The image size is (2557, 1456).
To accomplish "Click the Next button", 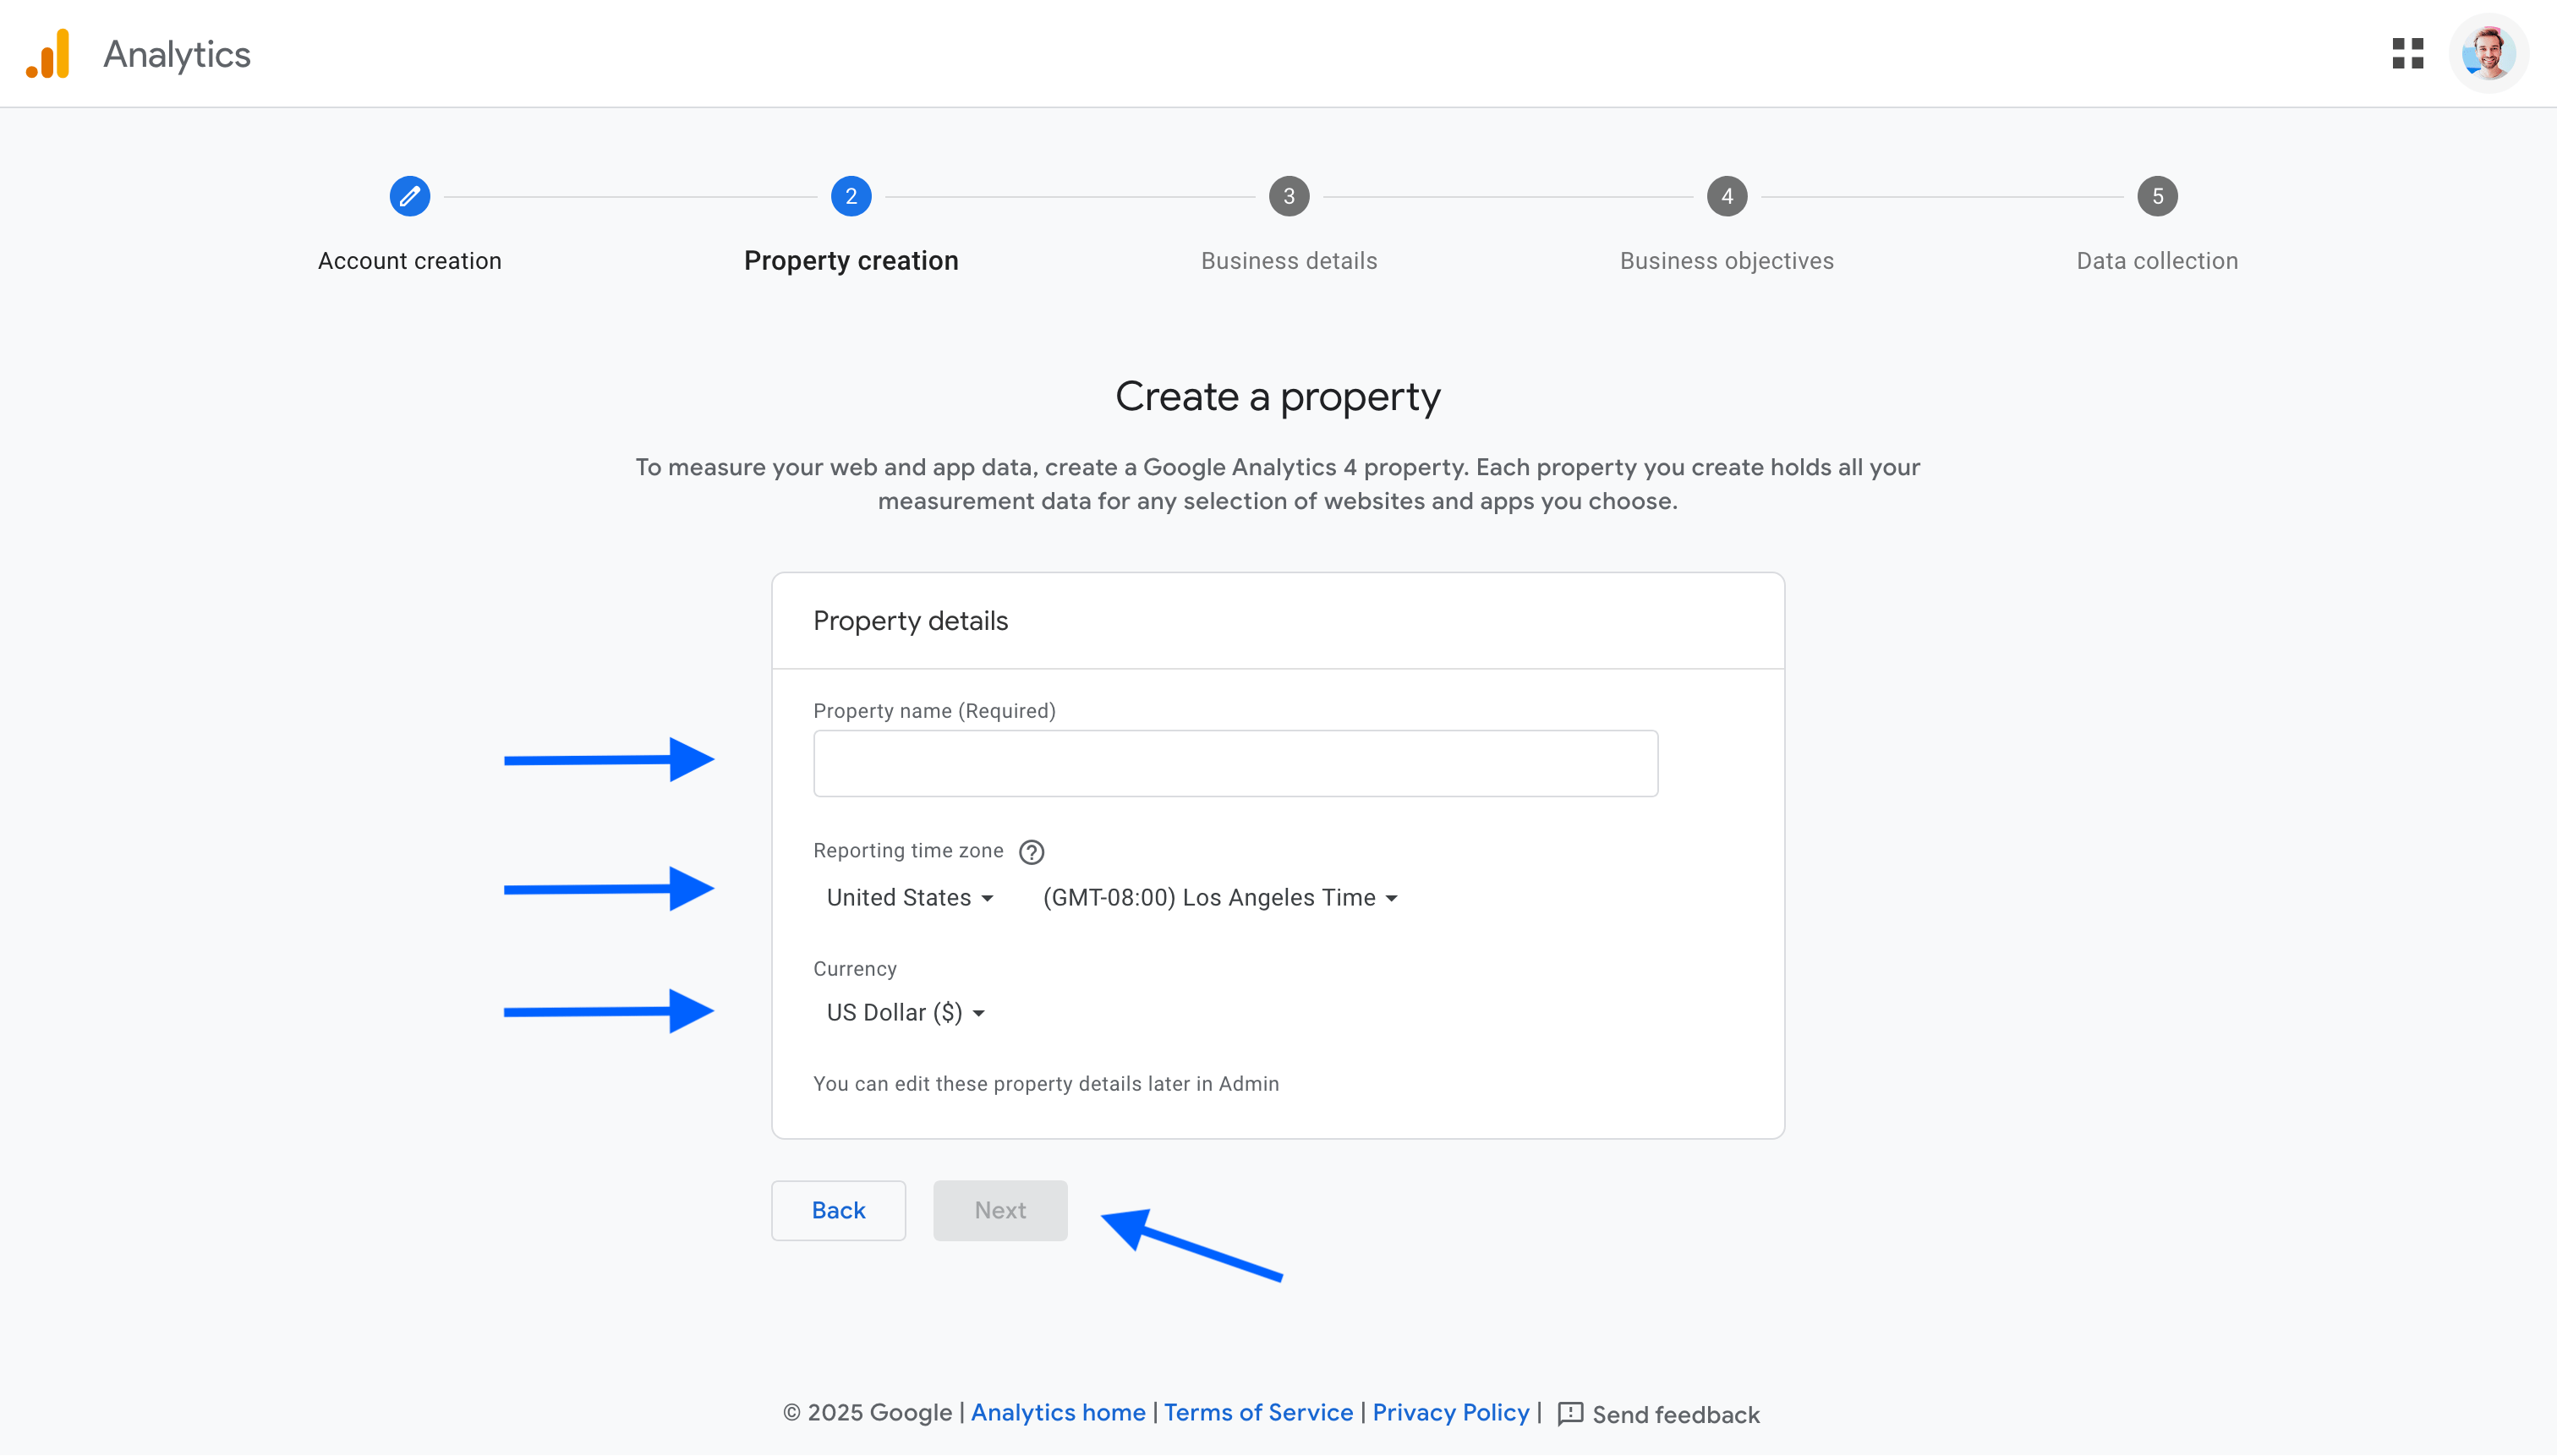I will pos(999,1210).
